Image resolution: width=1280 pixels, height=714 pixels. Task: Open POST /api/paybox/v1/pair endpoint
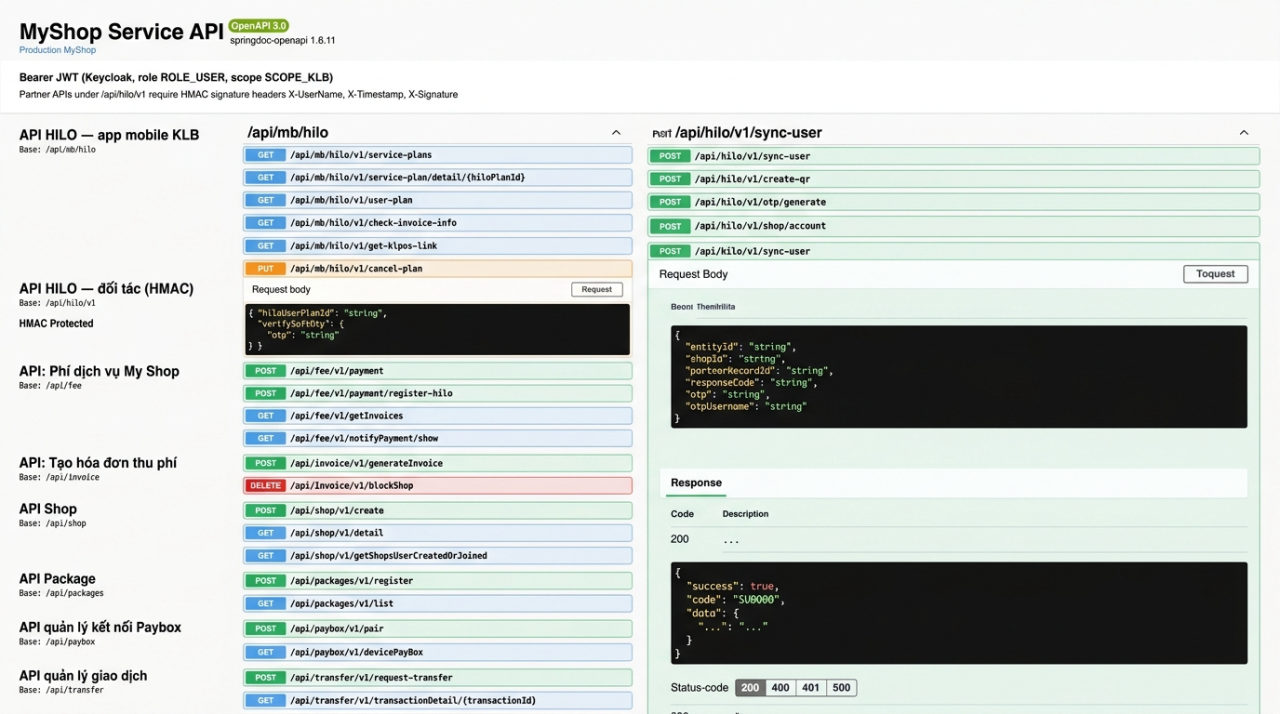pyautogui.click(x=438, y=629)
